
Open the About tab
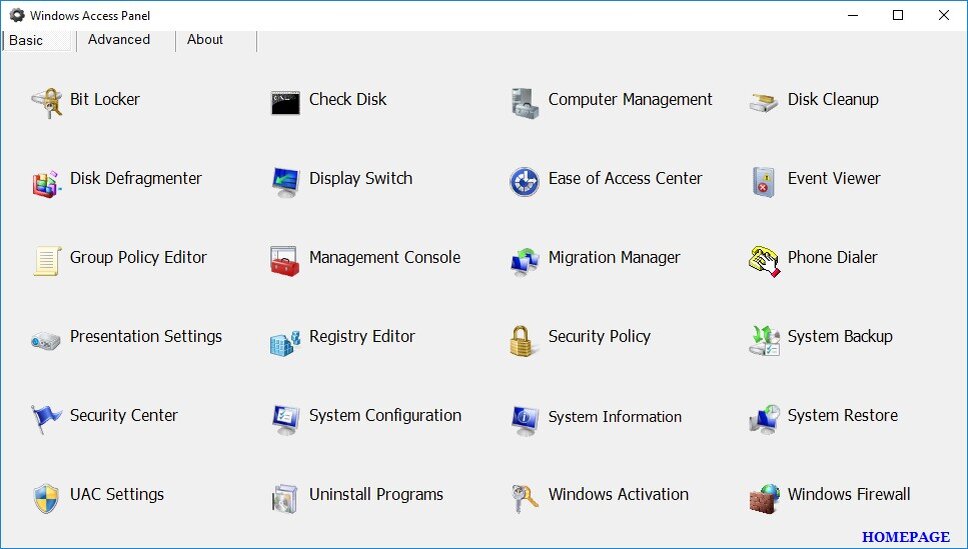[x=205, y=40]
